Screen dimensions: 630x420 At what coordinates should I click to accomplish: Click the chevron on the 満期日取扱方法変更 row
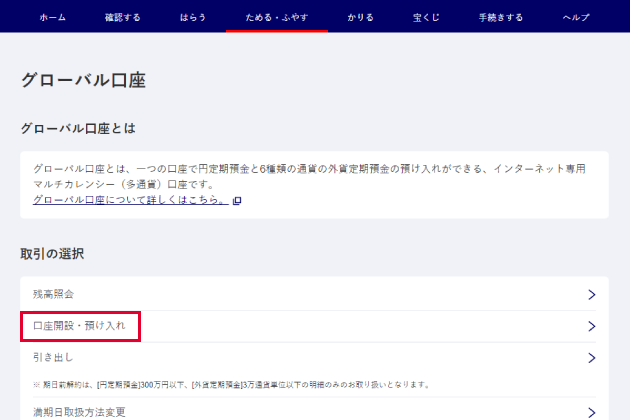tap(591, 413)
